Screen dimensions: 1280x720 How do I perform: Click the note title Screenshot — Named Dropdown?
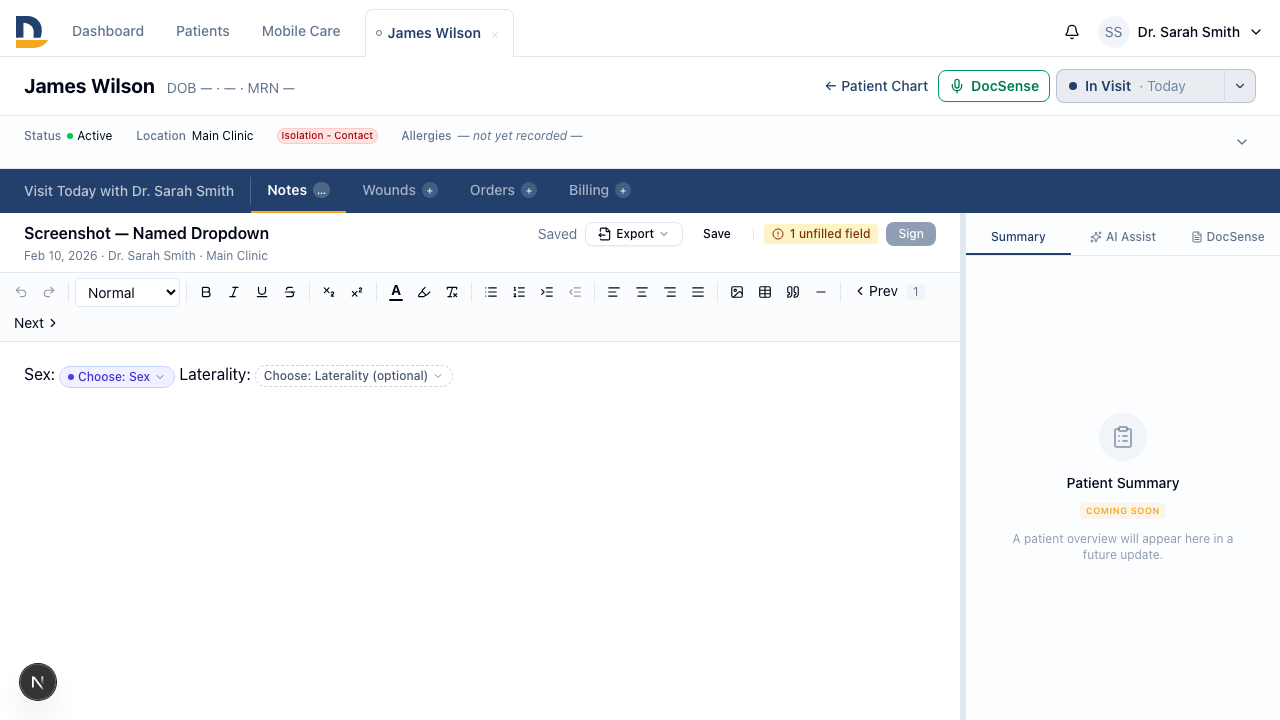coord(146,233)
